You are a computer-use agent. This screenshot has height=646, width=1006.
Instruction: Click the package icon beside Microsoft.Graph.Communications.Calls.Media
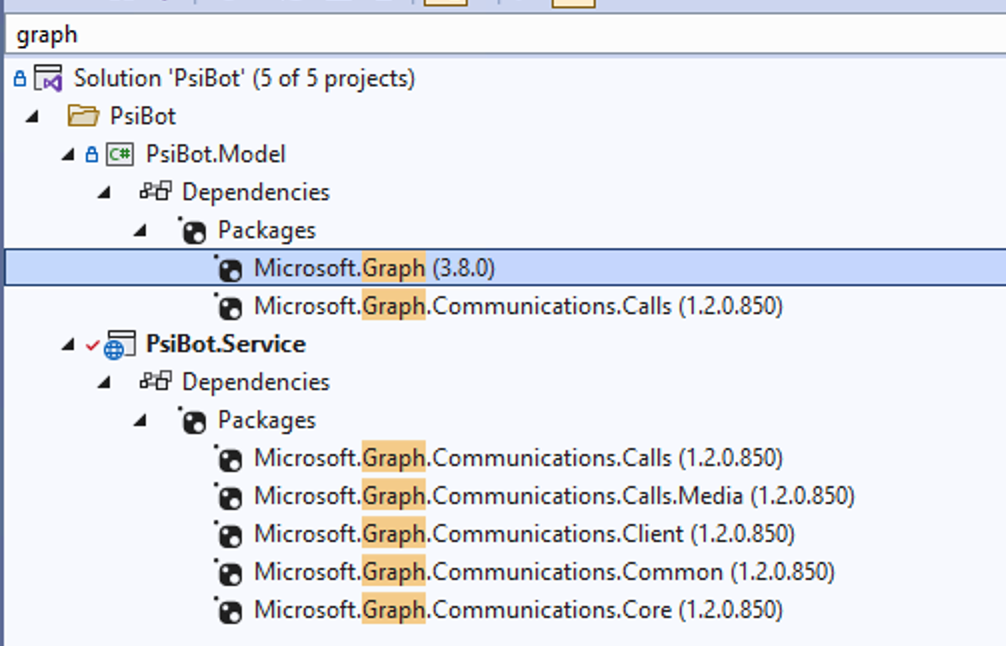[x=231, y=496]
